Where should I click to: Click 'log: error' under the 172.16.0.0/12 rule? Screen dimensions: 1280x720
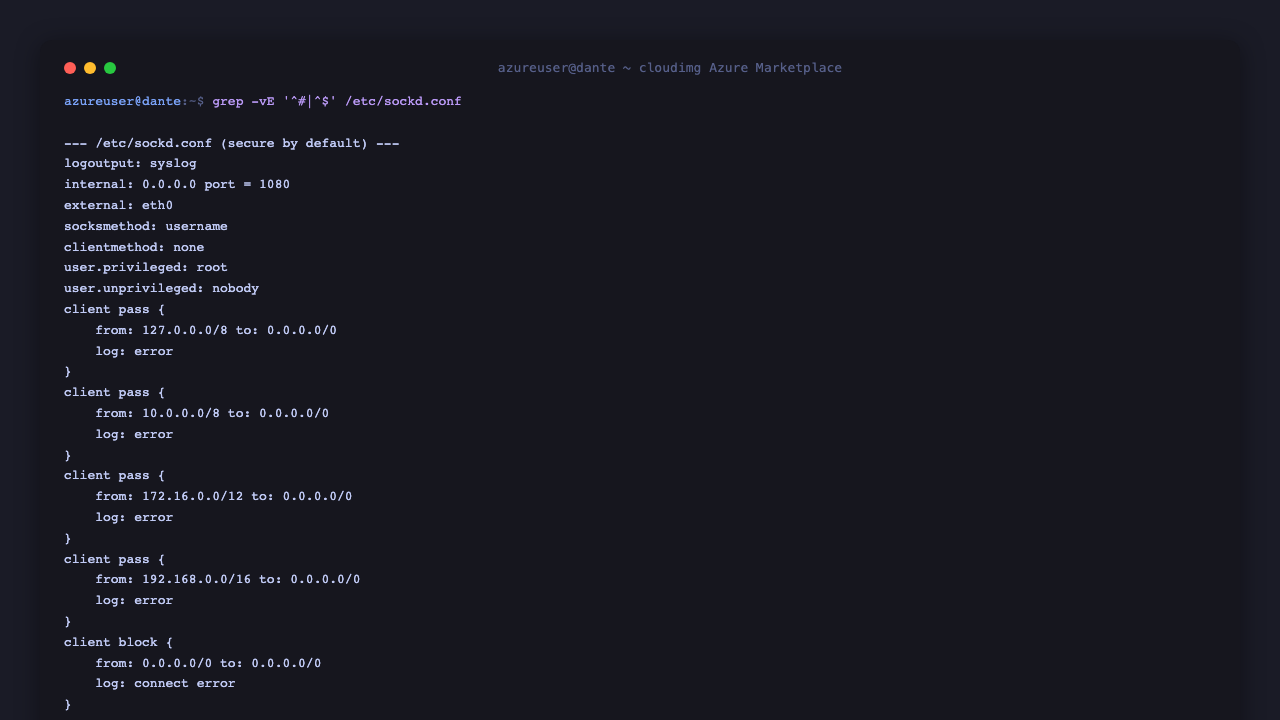[134, 517]
